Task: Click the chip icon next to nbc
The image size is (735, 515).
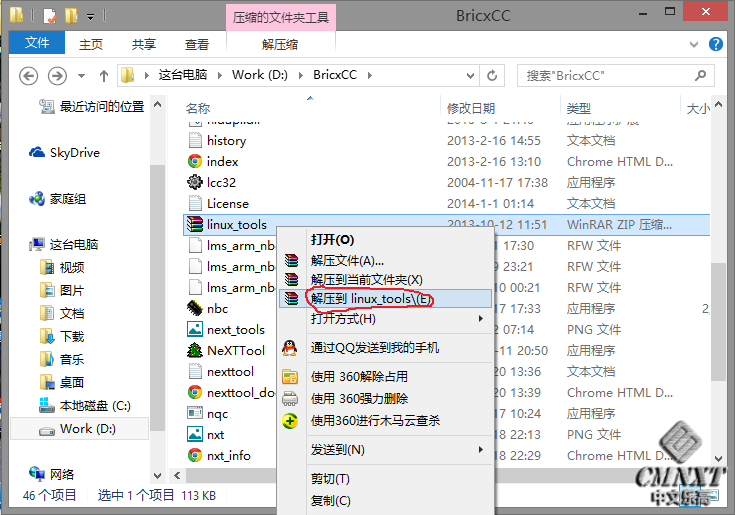Action: (195, 308)
